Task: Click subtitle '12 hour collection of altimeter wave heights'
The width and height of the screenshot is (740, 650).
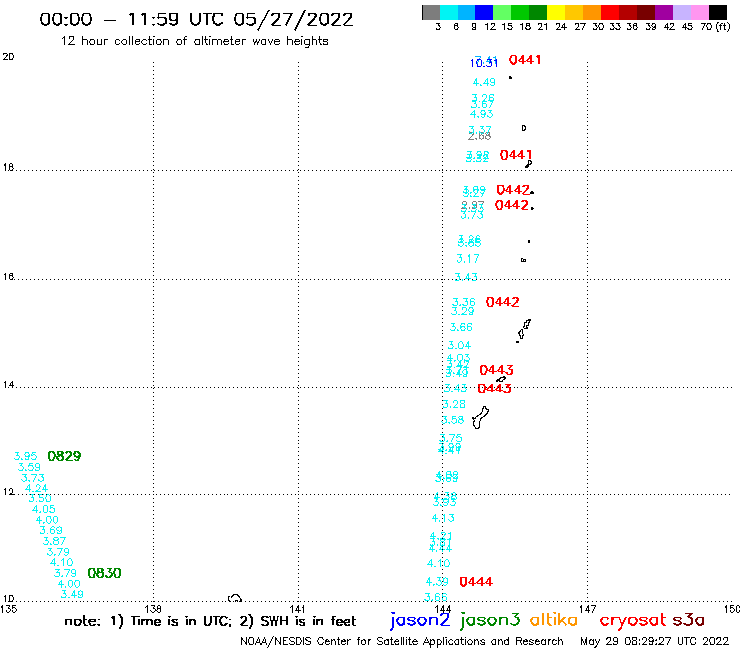Action: [194, 41]
